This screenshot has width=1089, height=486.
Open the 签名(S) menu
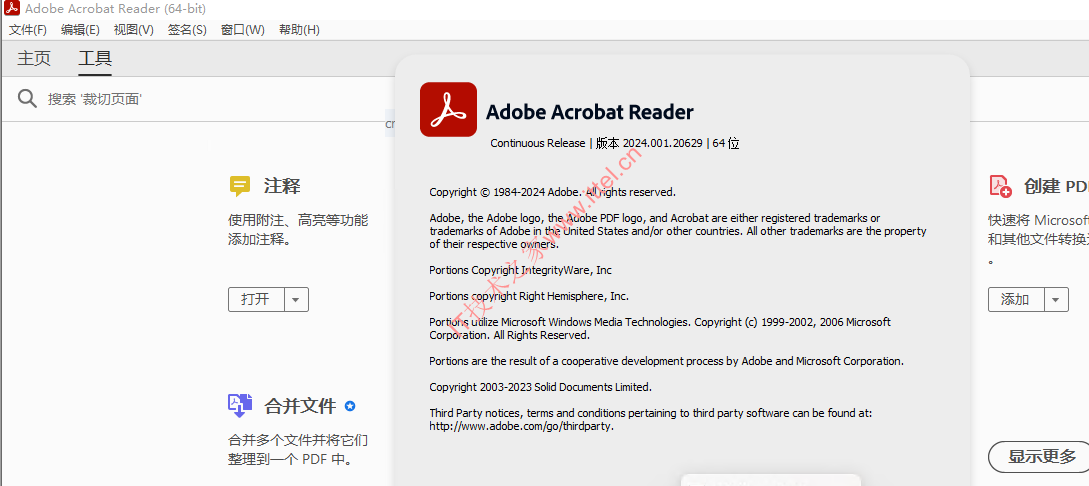187,30
